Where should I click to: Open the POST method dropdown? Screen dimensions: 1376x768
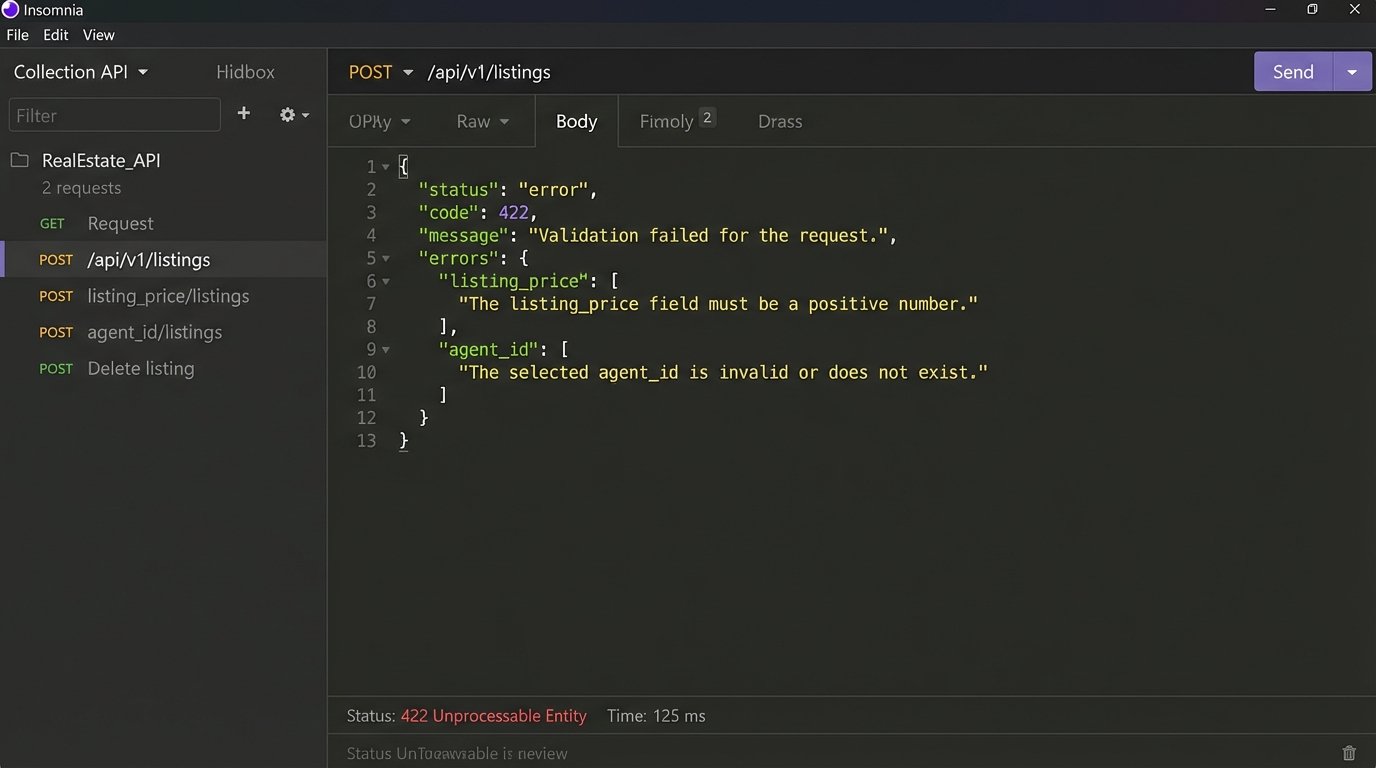380,71
